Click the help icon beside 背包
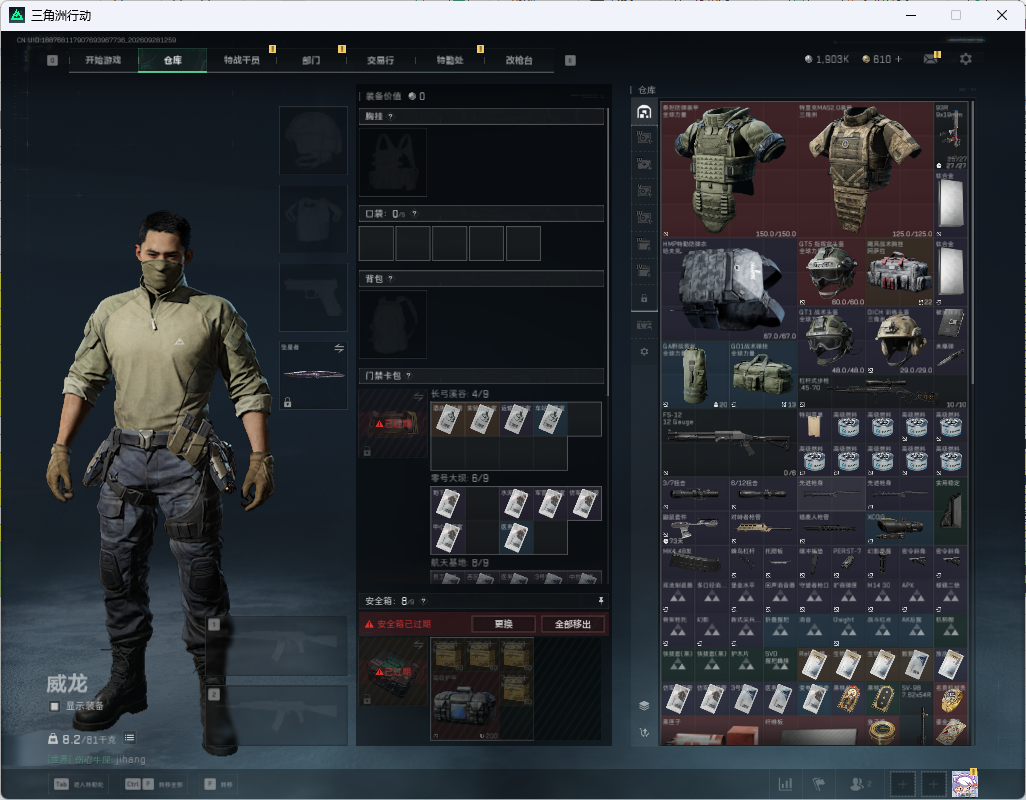Screen dimensions: 1026x800 391,279
